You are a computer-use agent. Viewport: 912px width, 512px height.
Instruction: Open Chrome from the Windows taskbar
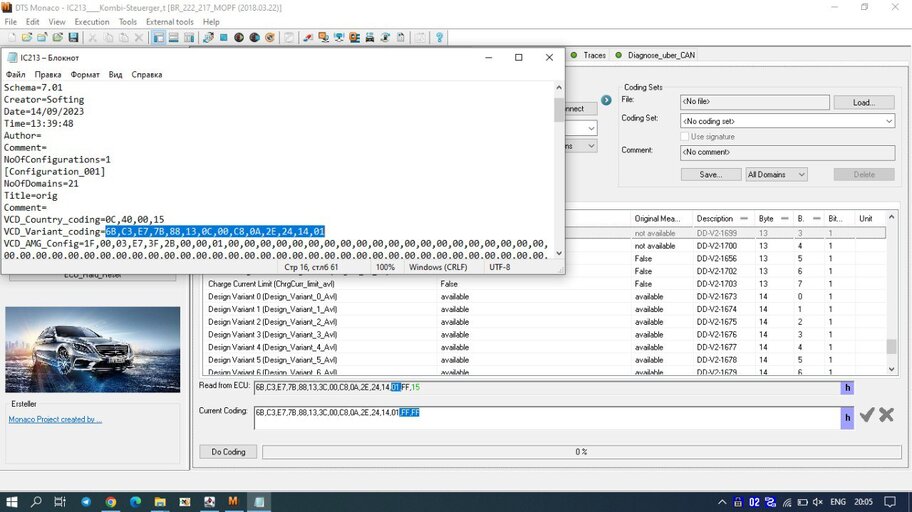click(110, 500)
